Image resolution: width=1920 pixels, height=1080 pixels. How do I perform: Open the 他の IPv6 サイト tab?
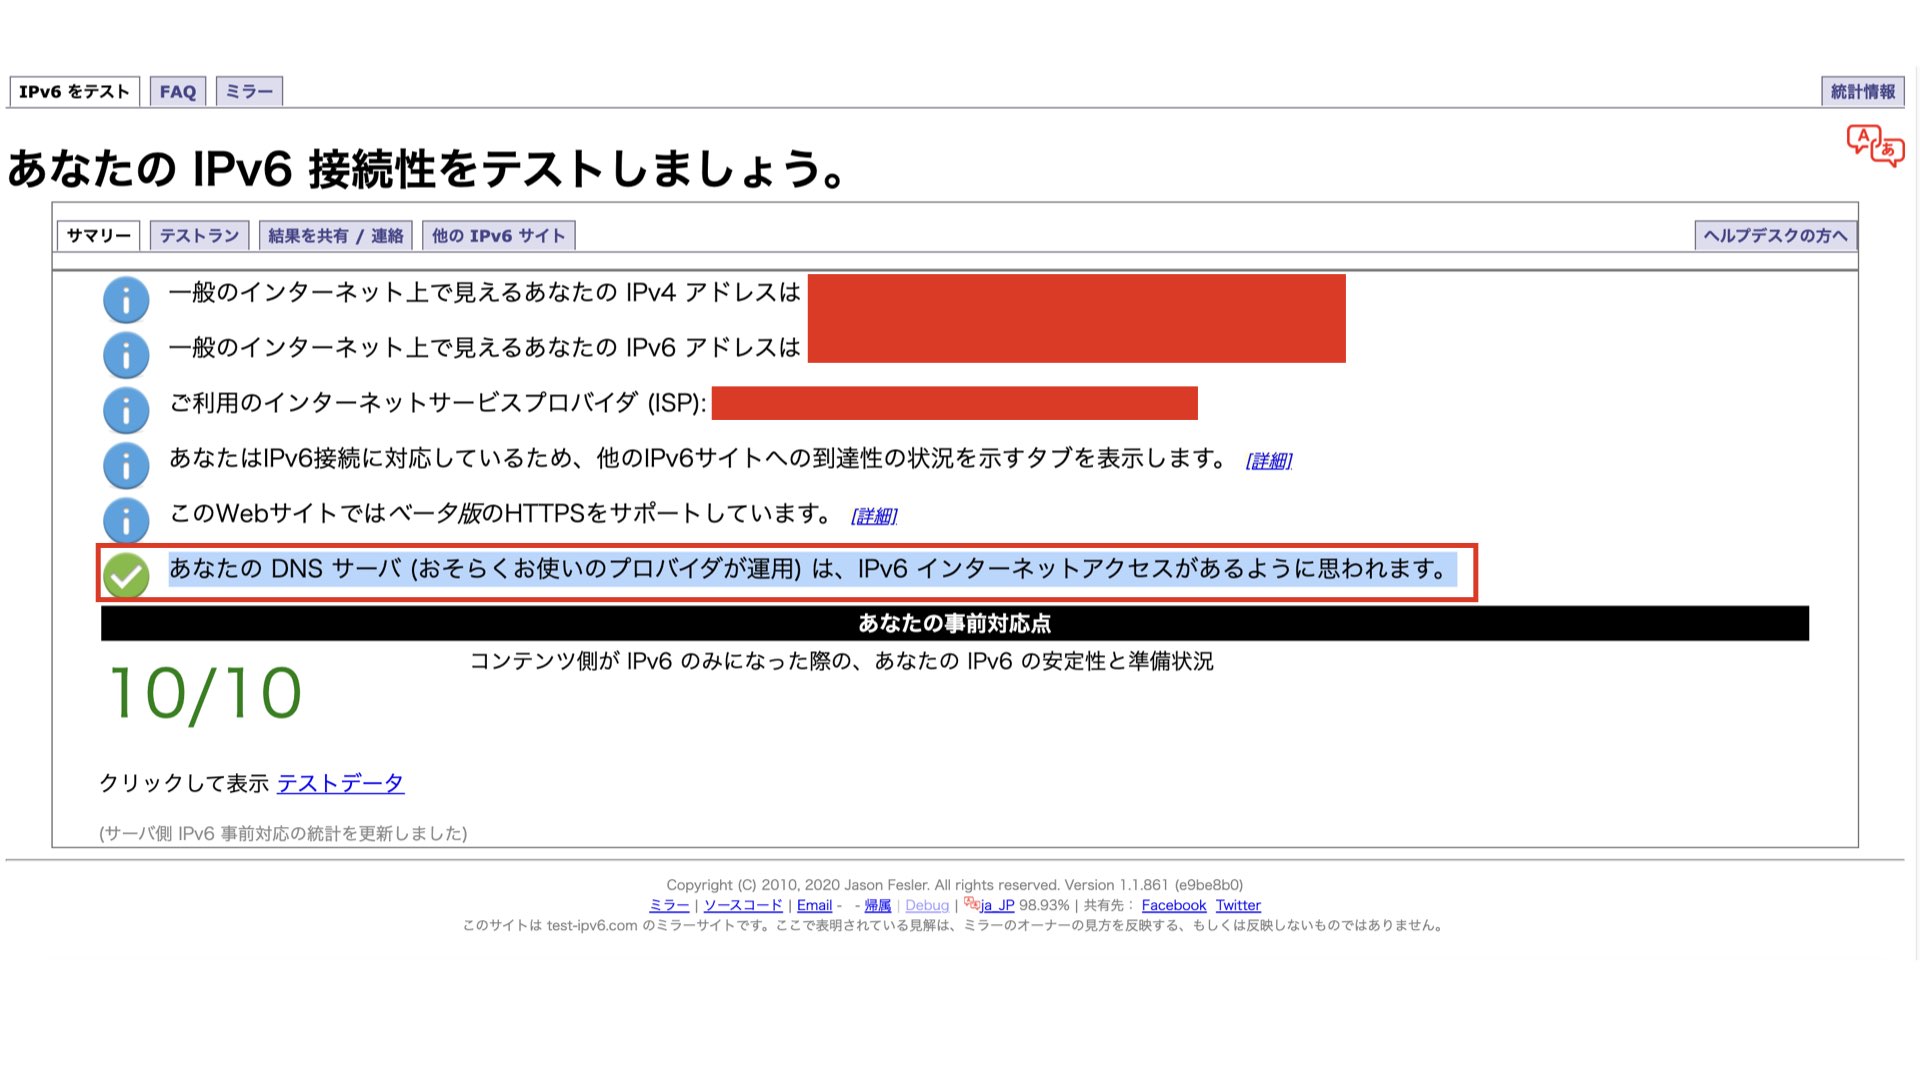pos(499,235)
